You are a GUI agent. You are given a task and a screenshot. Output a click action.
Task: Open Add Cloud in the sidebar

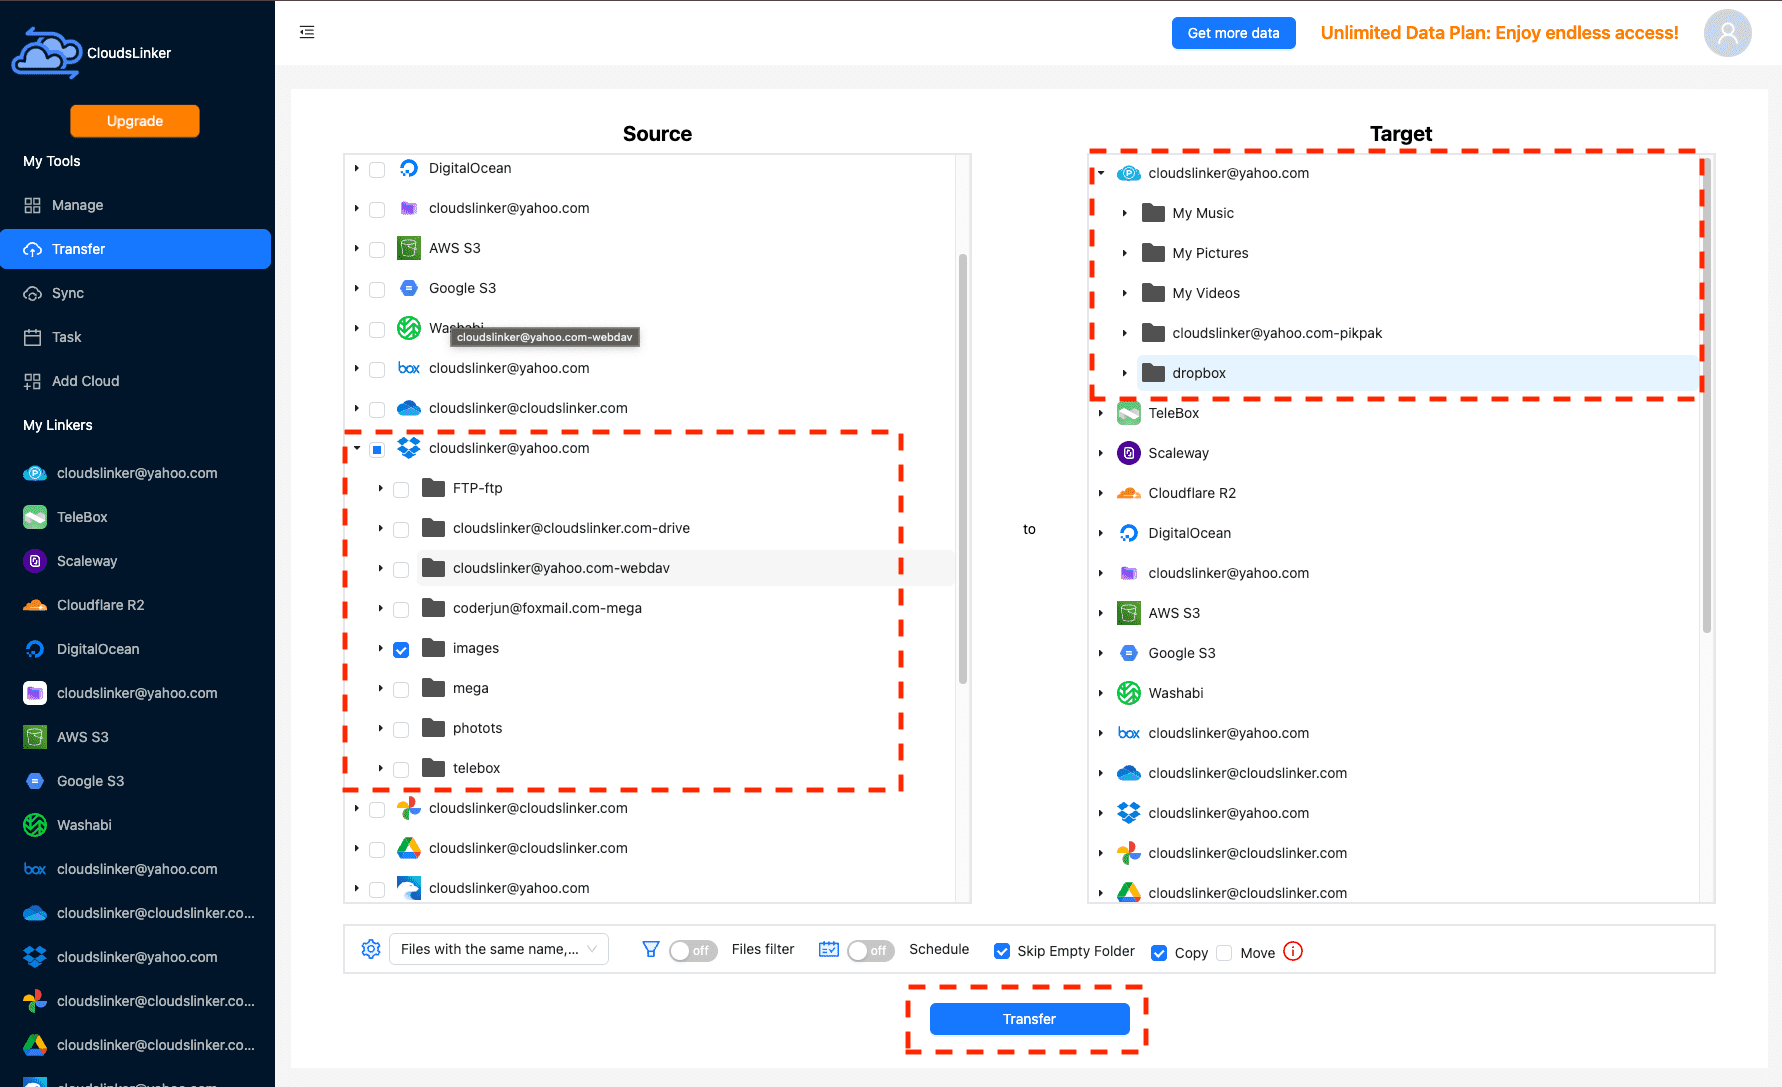tap(135, 381)
